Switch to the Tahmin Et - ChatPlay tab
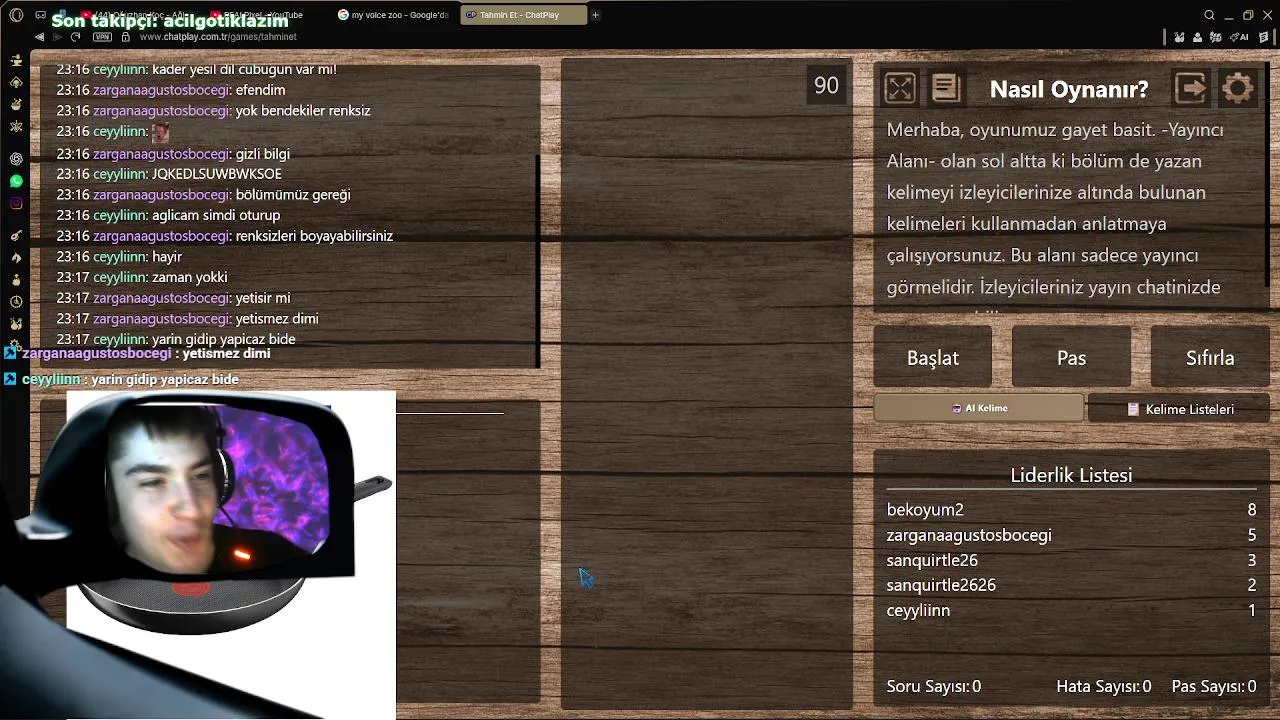This screenshot has height=720, width=1280. tap(522, 15)
